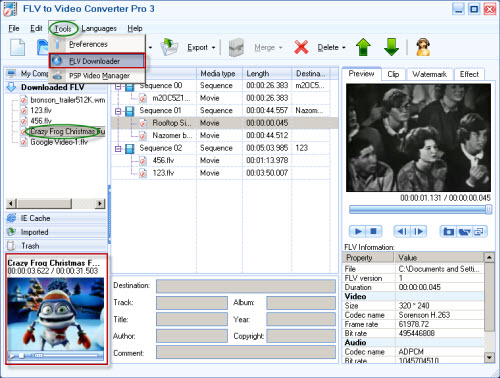
Task: Click the Stop button under preview
Action: [374, 231]
